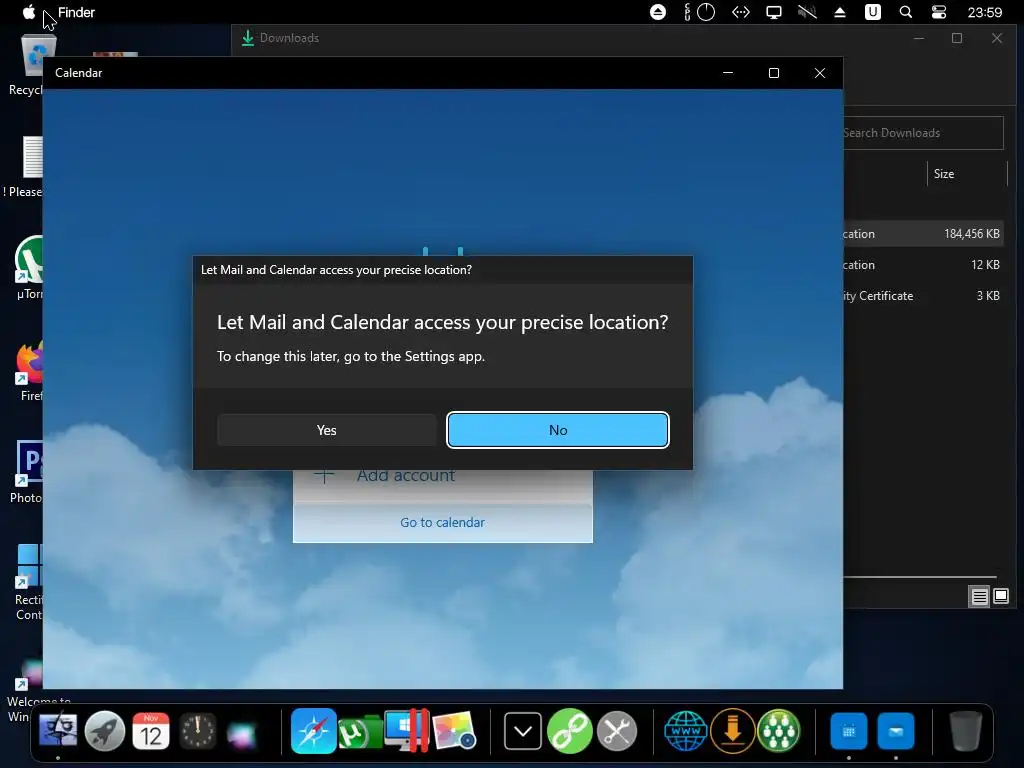The image size is (1024, 768).
Task: Maximize the Calendar window
Action: pyautogui.click(x=774, y=73)
